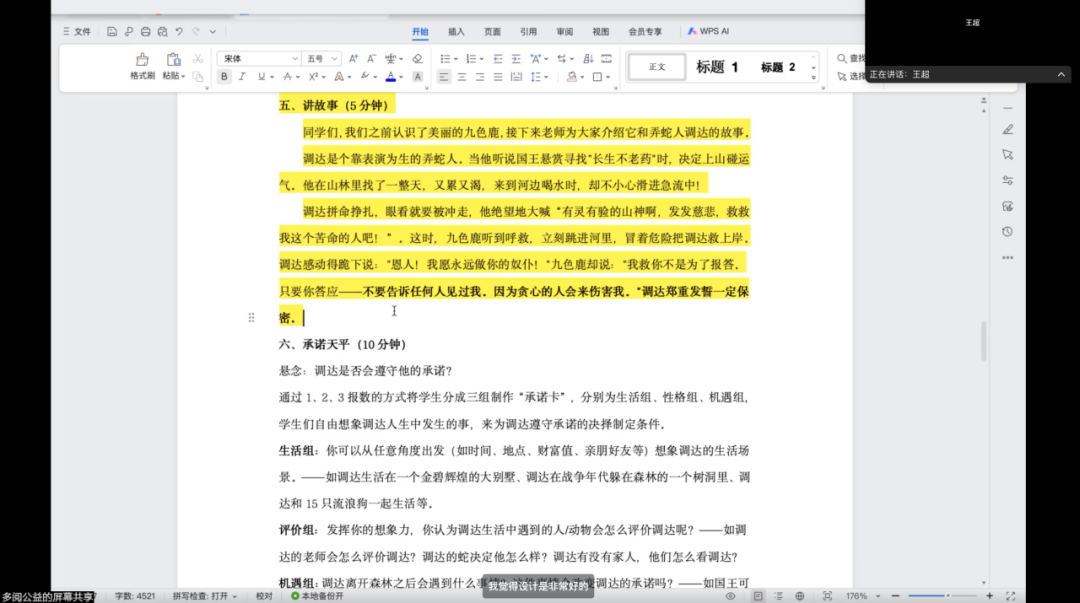Apply the text highlight color pen
Screen dimensions: 1080x603
click(365, 77)
